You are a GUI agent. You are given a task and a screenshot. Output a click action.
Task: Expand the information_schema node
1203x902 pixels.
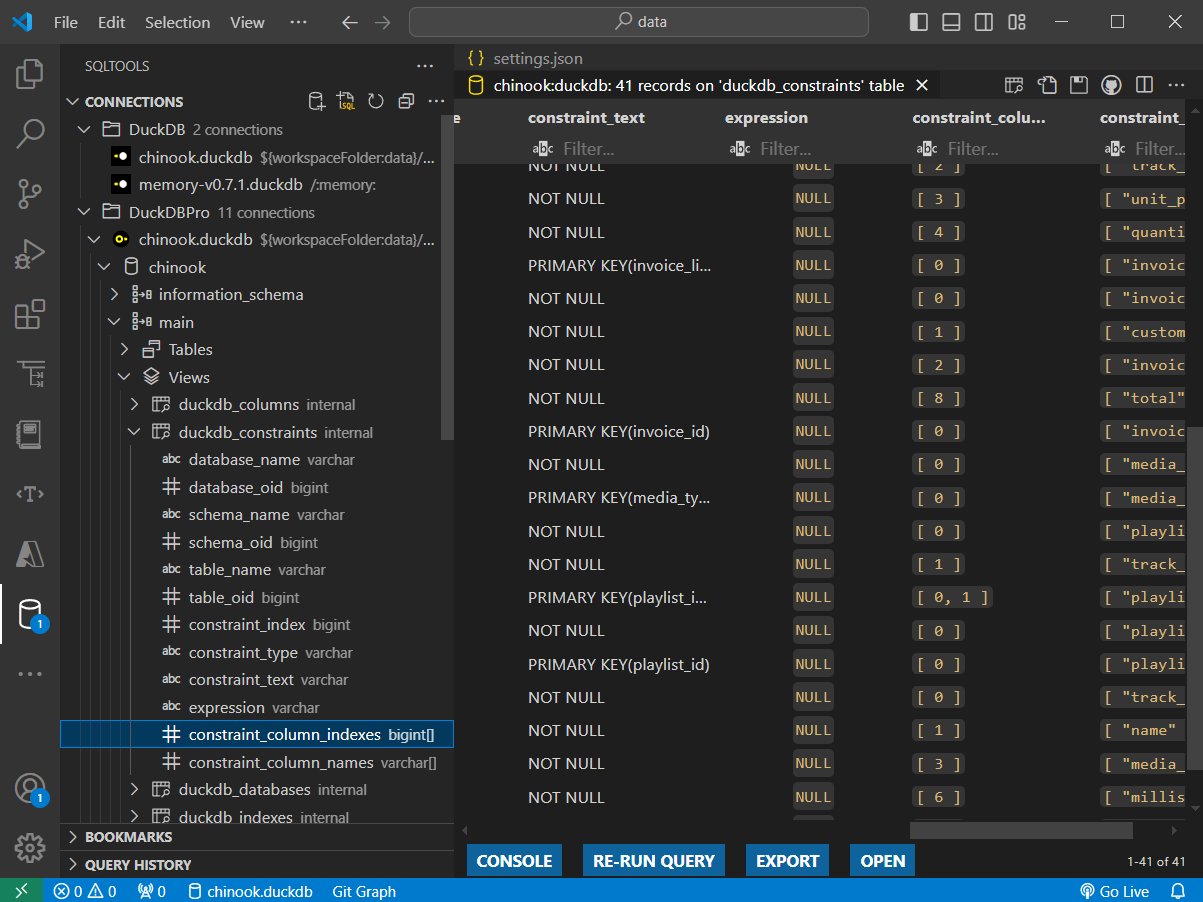pos(114,295)
